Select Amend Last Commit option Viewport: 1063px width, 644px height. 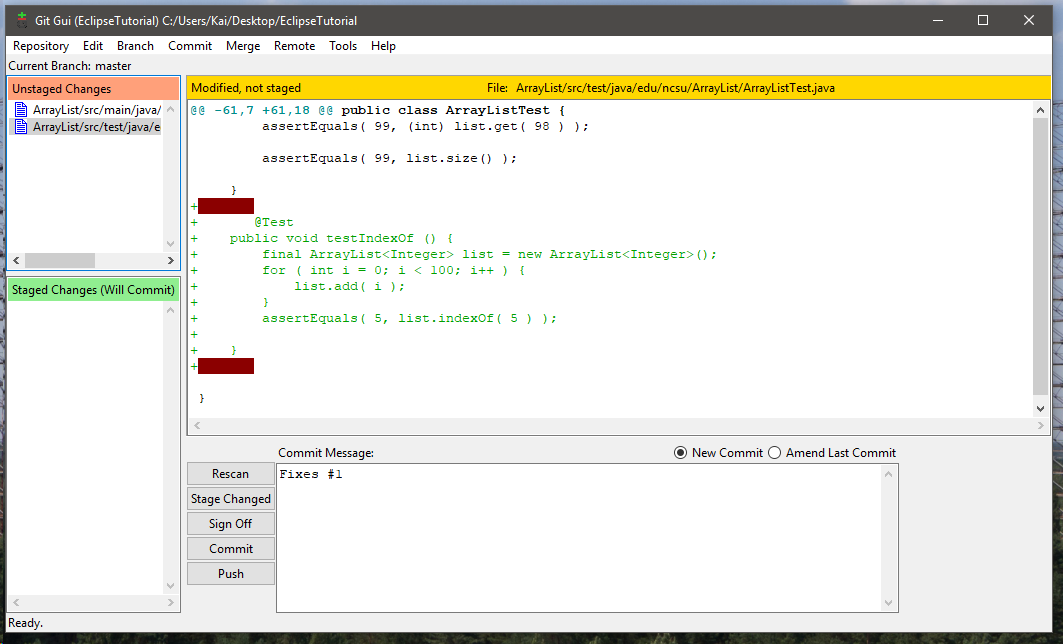(774, 453)
